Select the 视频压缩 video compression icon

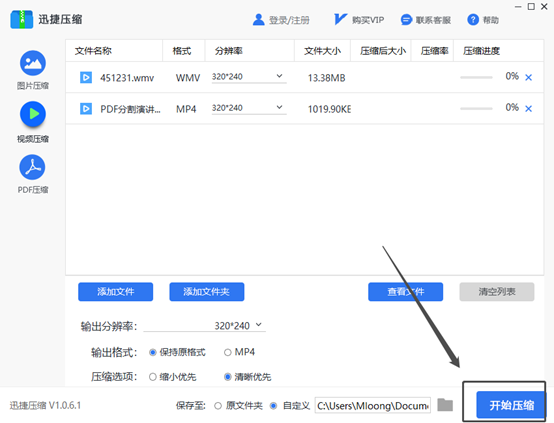tap(33, 114)
